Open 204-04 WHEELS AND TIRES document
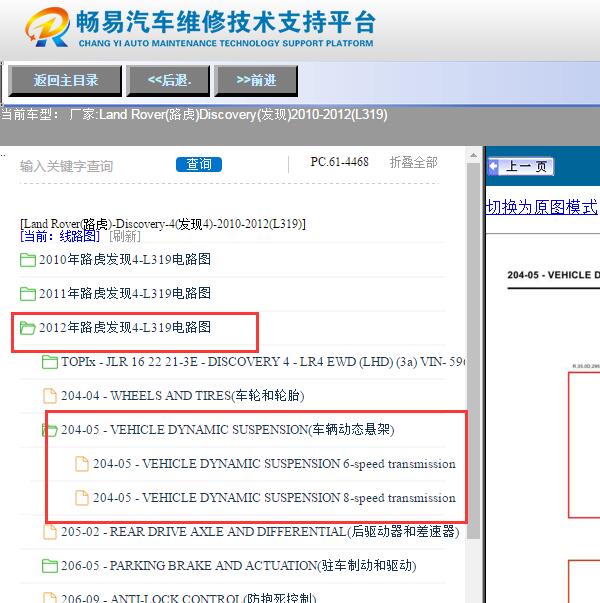The image size is (600, 603). click(183, 396)
